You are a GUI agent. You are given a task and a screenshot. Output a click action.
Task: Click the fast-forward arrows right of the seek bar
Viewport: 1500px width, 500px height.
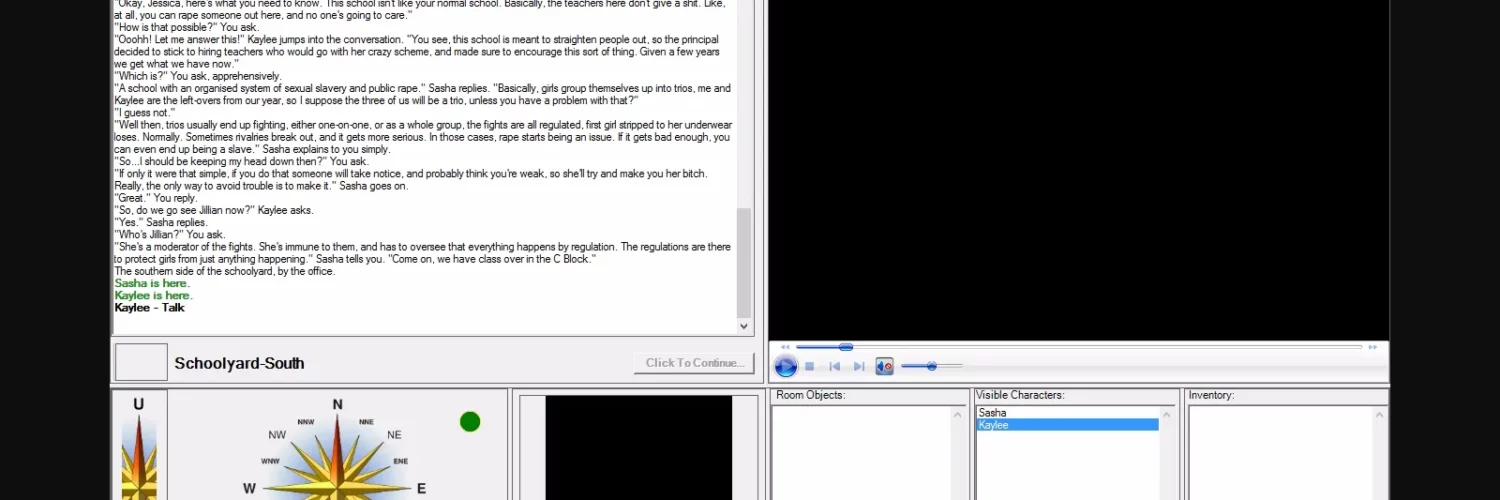(x=1373, y=347)
